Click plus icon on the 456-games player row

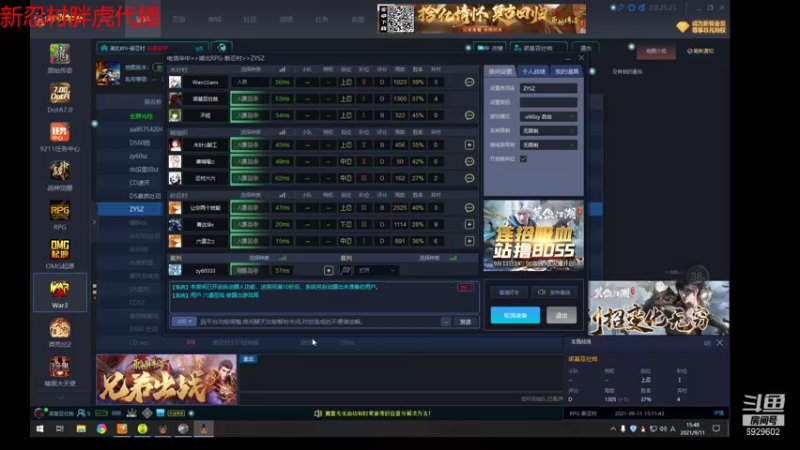coord(469,145)
